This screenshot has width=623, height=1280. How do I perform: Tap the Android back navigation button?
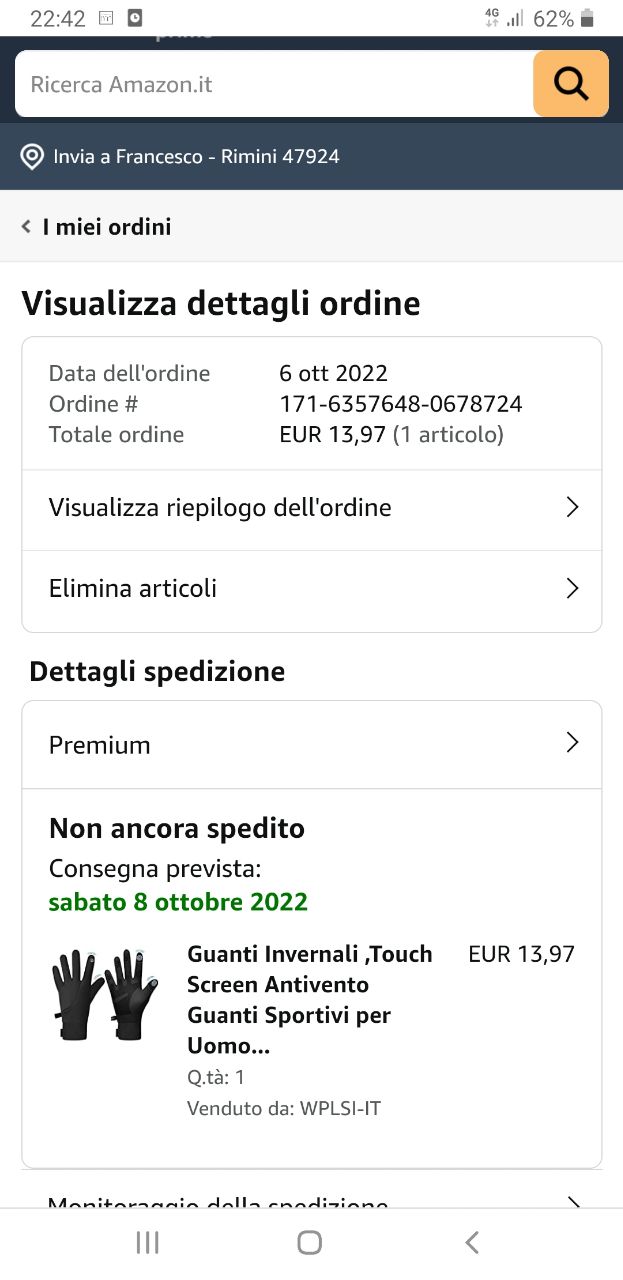tap(472, 1242)
